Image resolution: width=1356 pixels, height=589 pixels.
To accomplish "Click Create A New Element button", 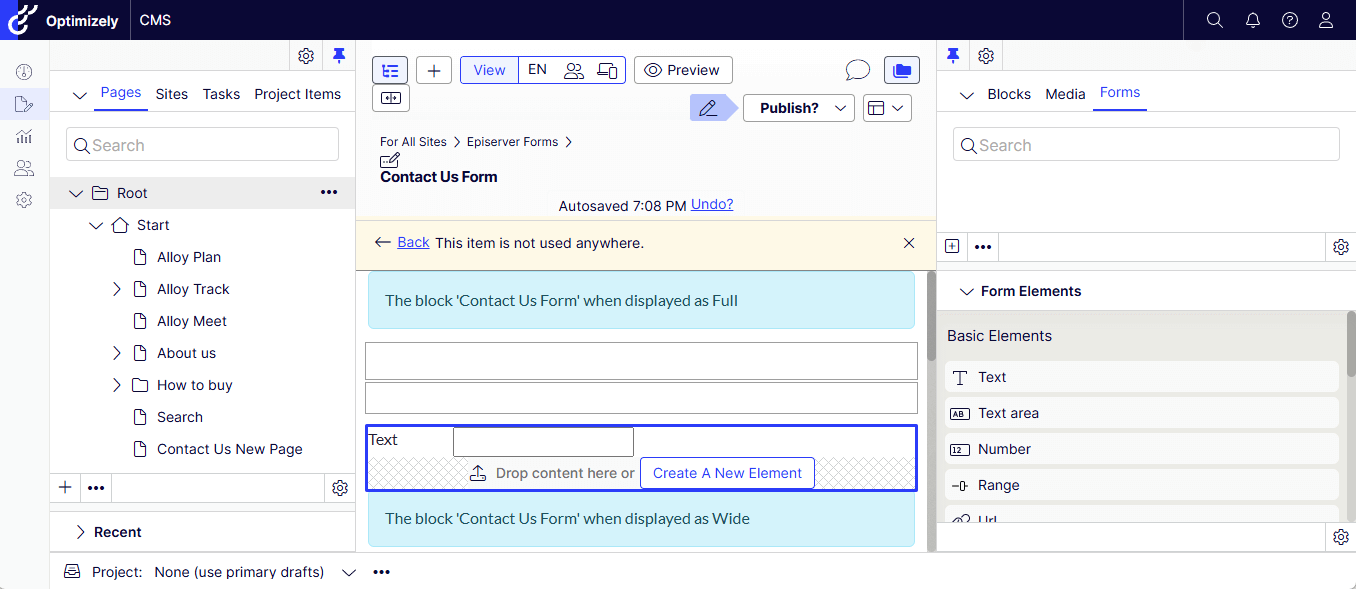I will point(727,473).
